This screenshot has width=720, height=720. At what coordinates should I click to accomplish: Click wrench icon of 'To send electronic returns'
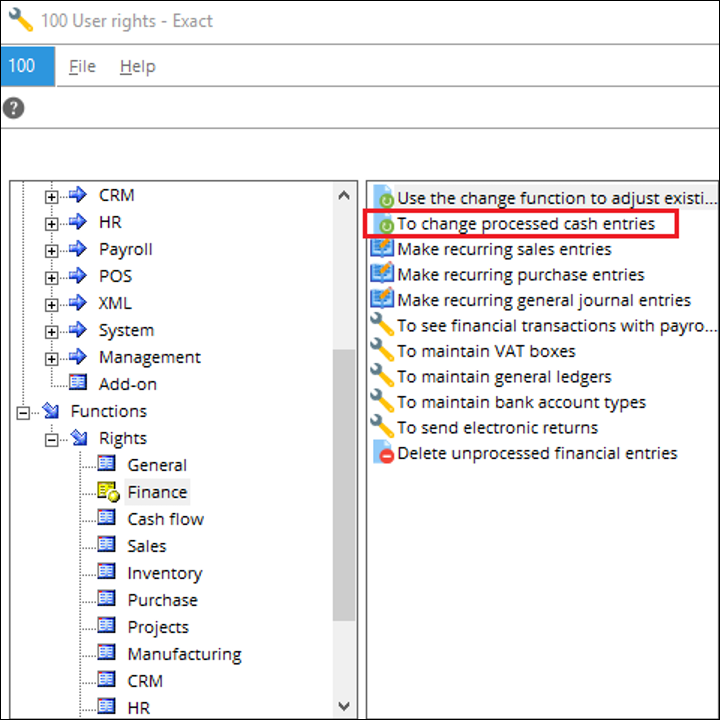tap(382, 427)
